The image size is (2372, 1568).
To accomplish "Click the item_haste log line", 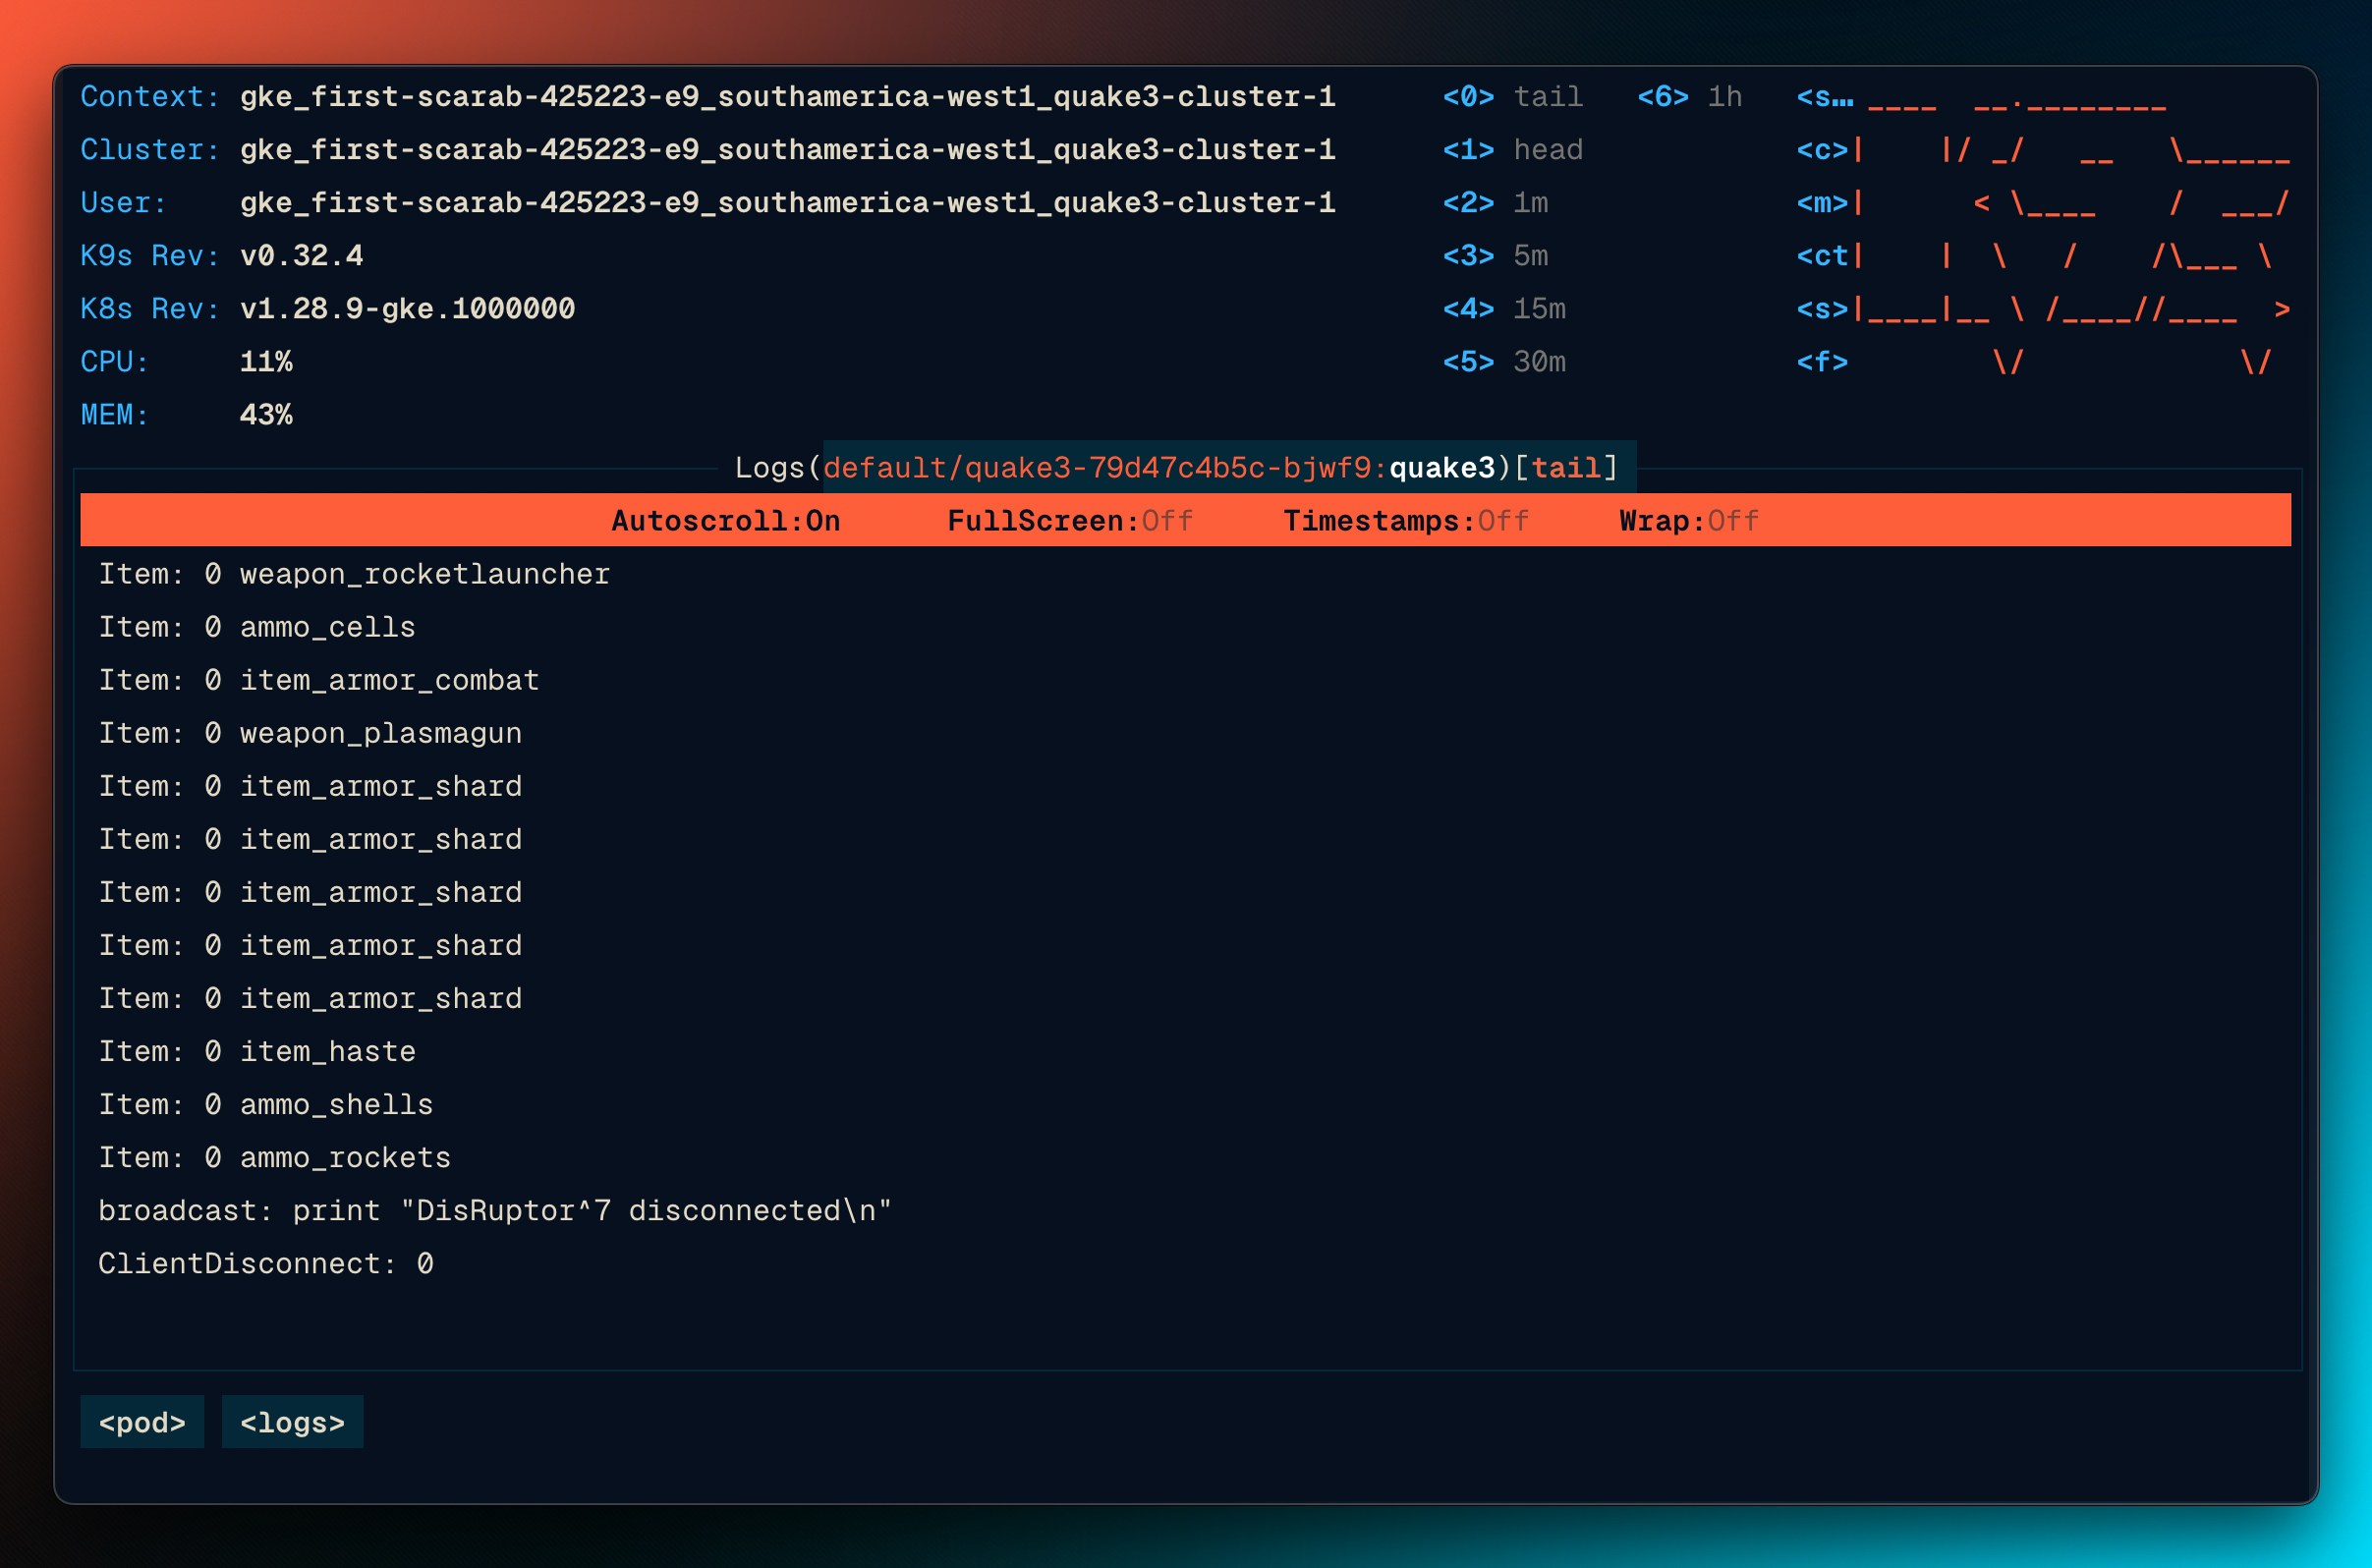I will [257, 1051].
